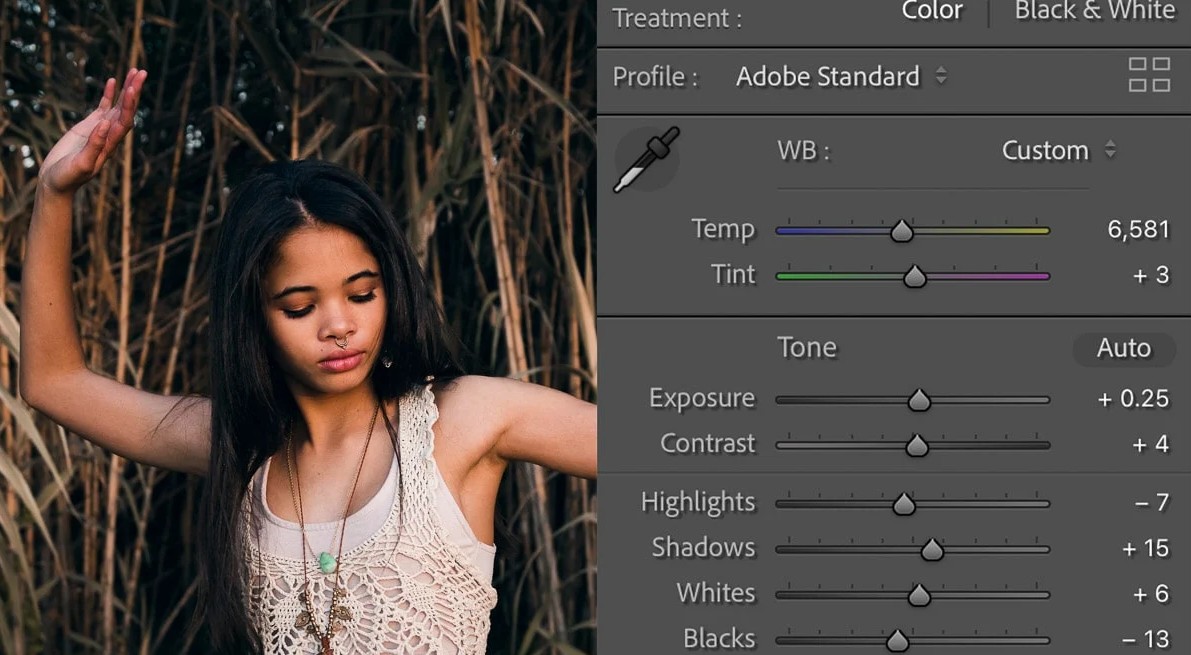Click the Shadows value field +15

click(x=1145, y=548)
